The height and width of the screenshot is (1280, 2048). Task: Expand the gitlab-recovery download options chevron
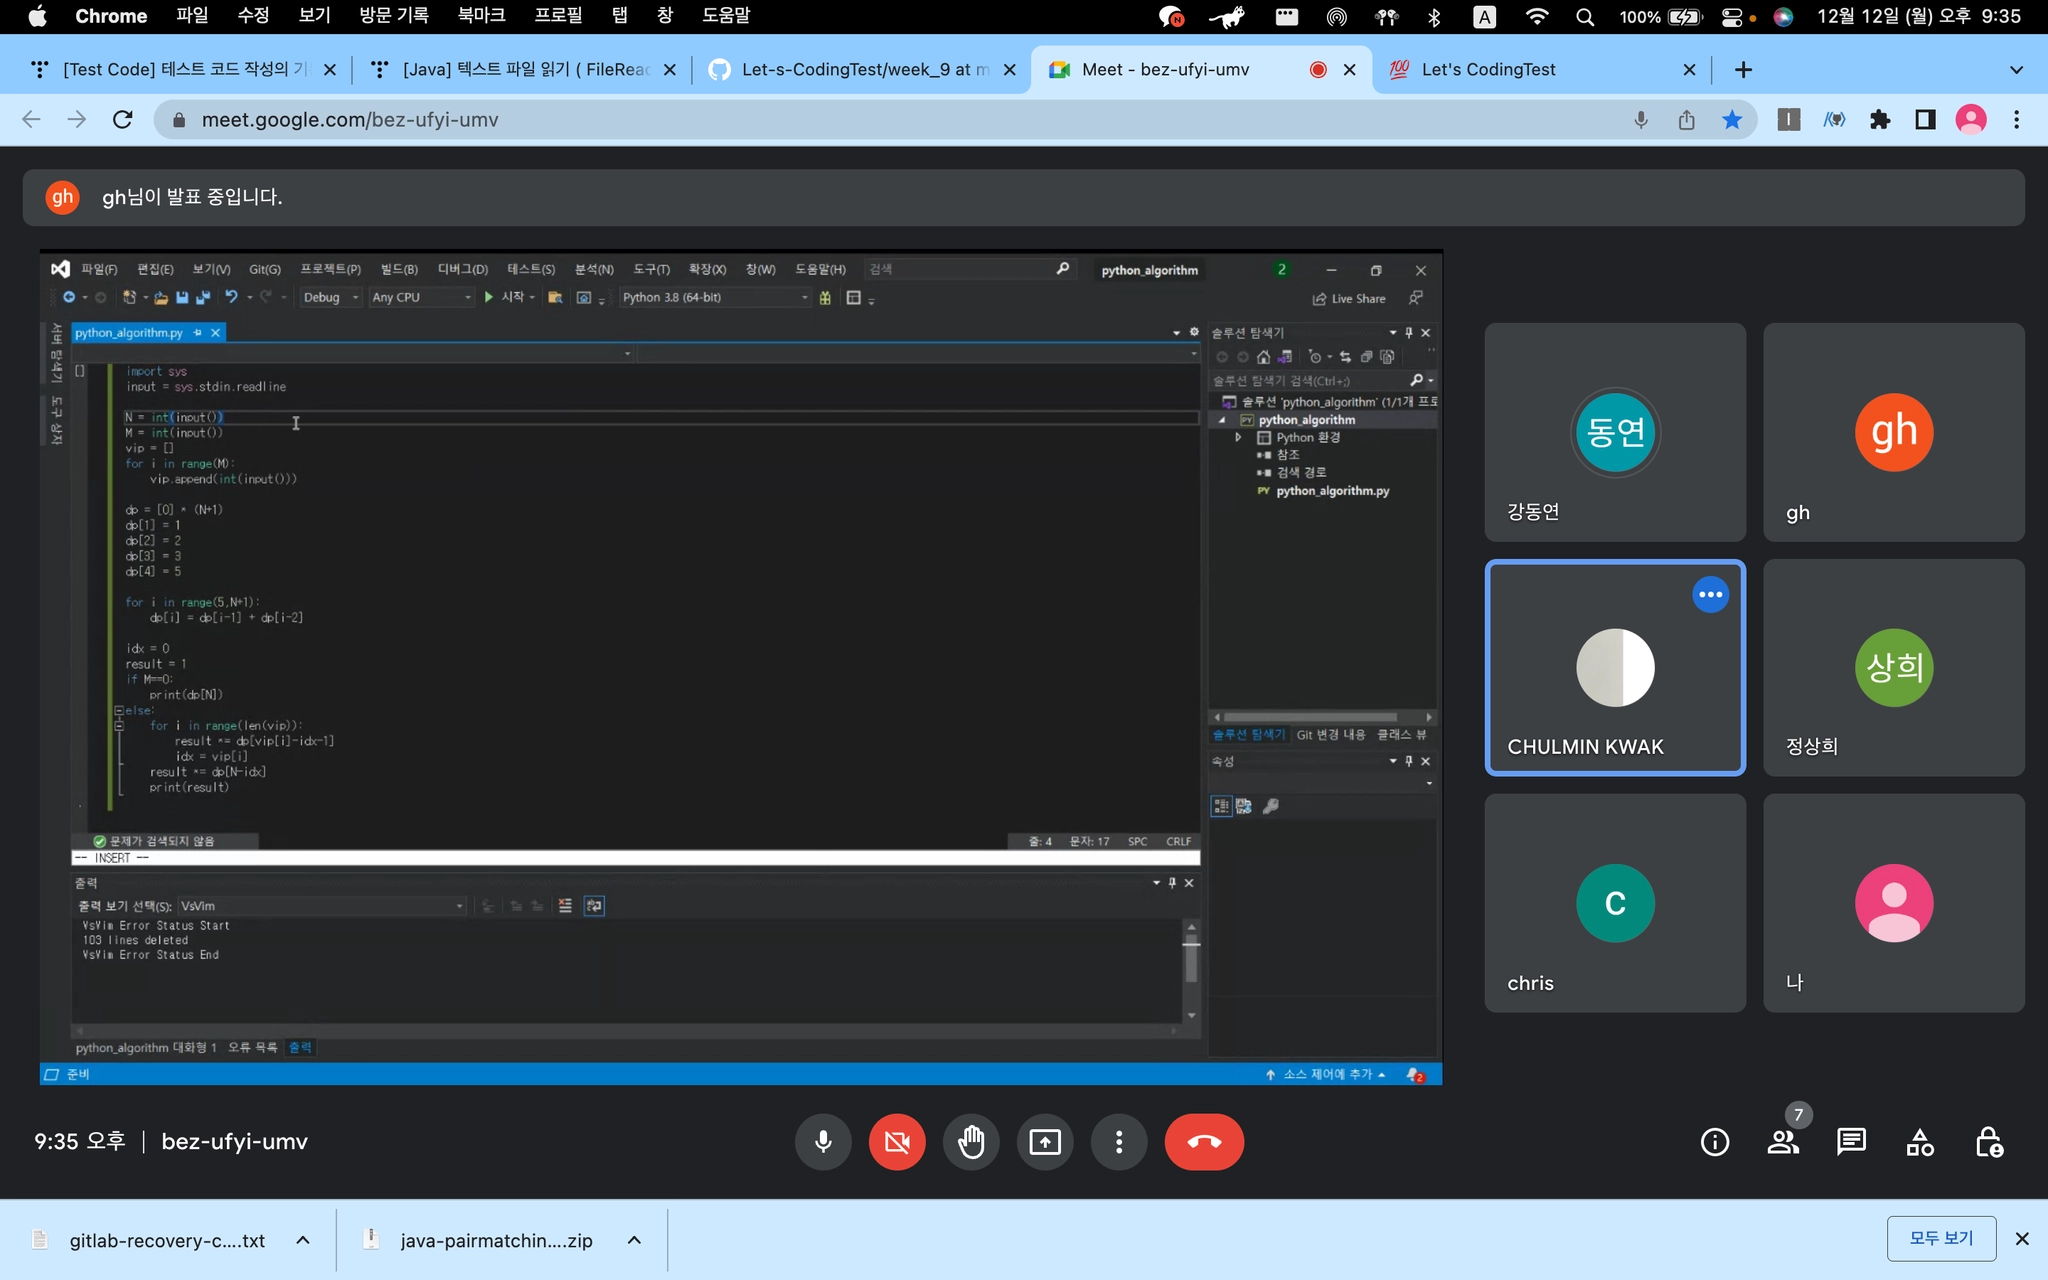tap(303, 1240)
